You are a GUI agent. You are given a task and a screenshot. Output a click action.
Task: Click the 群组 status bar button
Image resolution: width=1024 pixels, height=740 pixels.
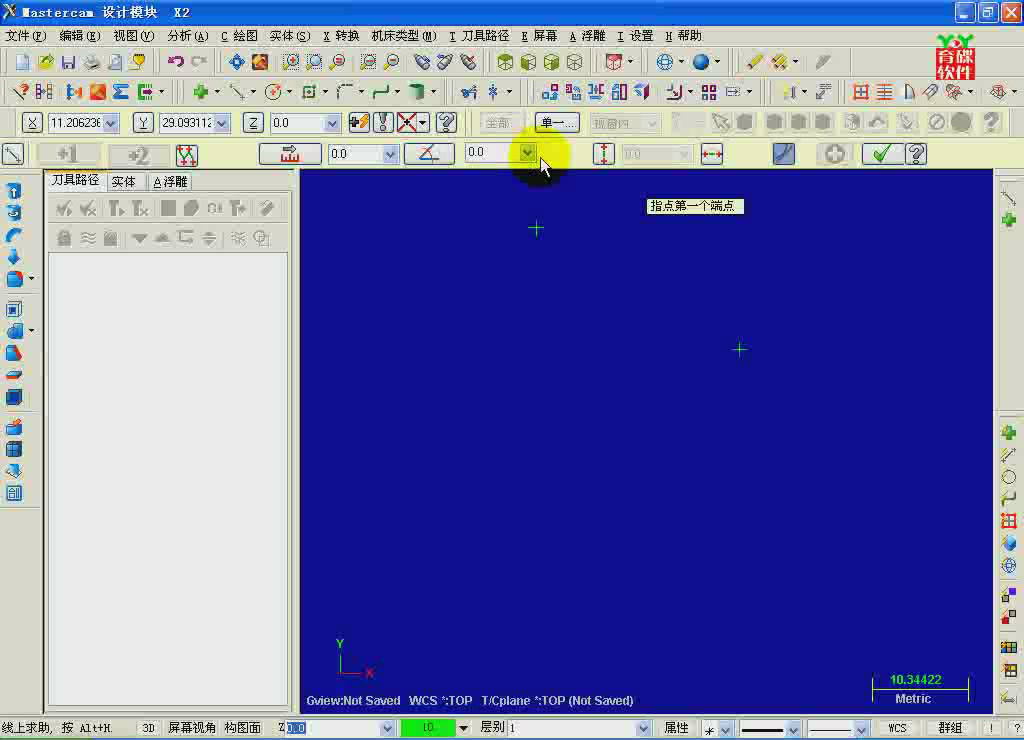(x=950, y=728)
